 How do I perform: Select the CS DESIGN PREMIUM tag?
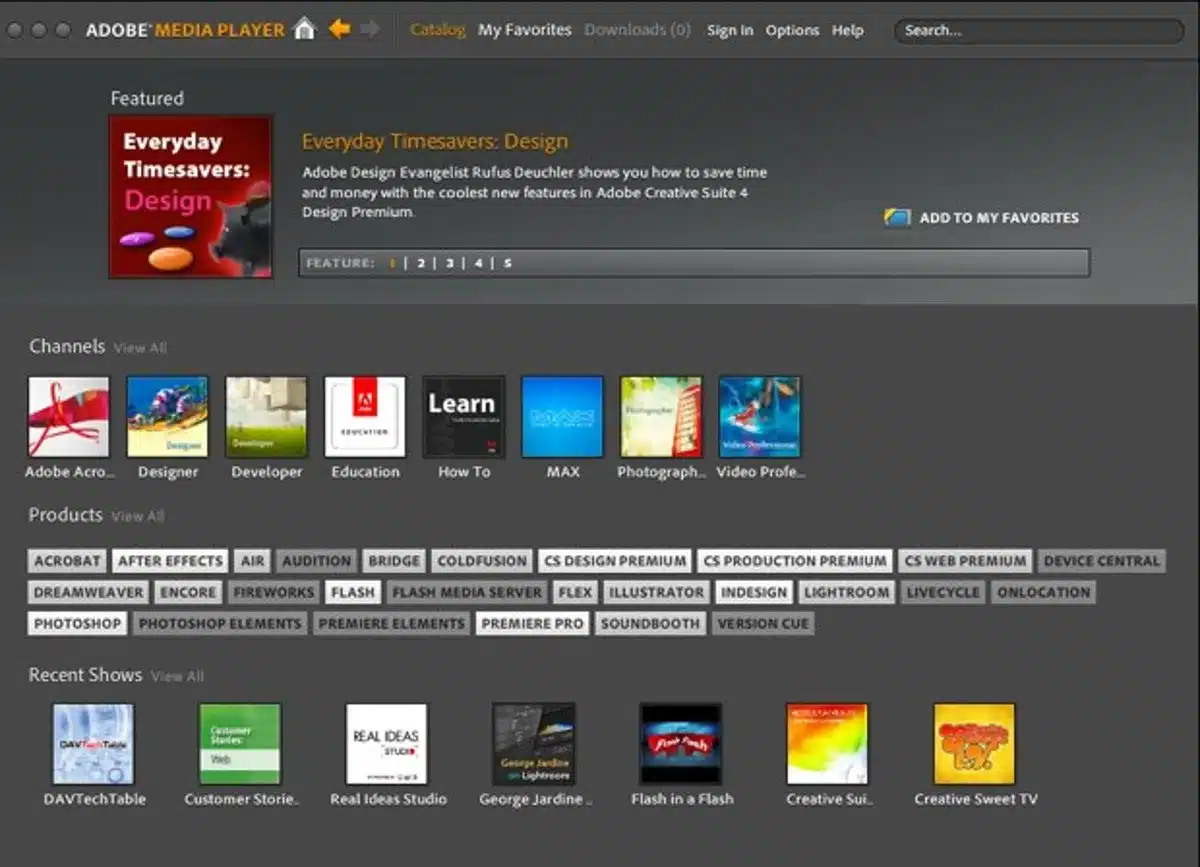click(x=615, y=561)
